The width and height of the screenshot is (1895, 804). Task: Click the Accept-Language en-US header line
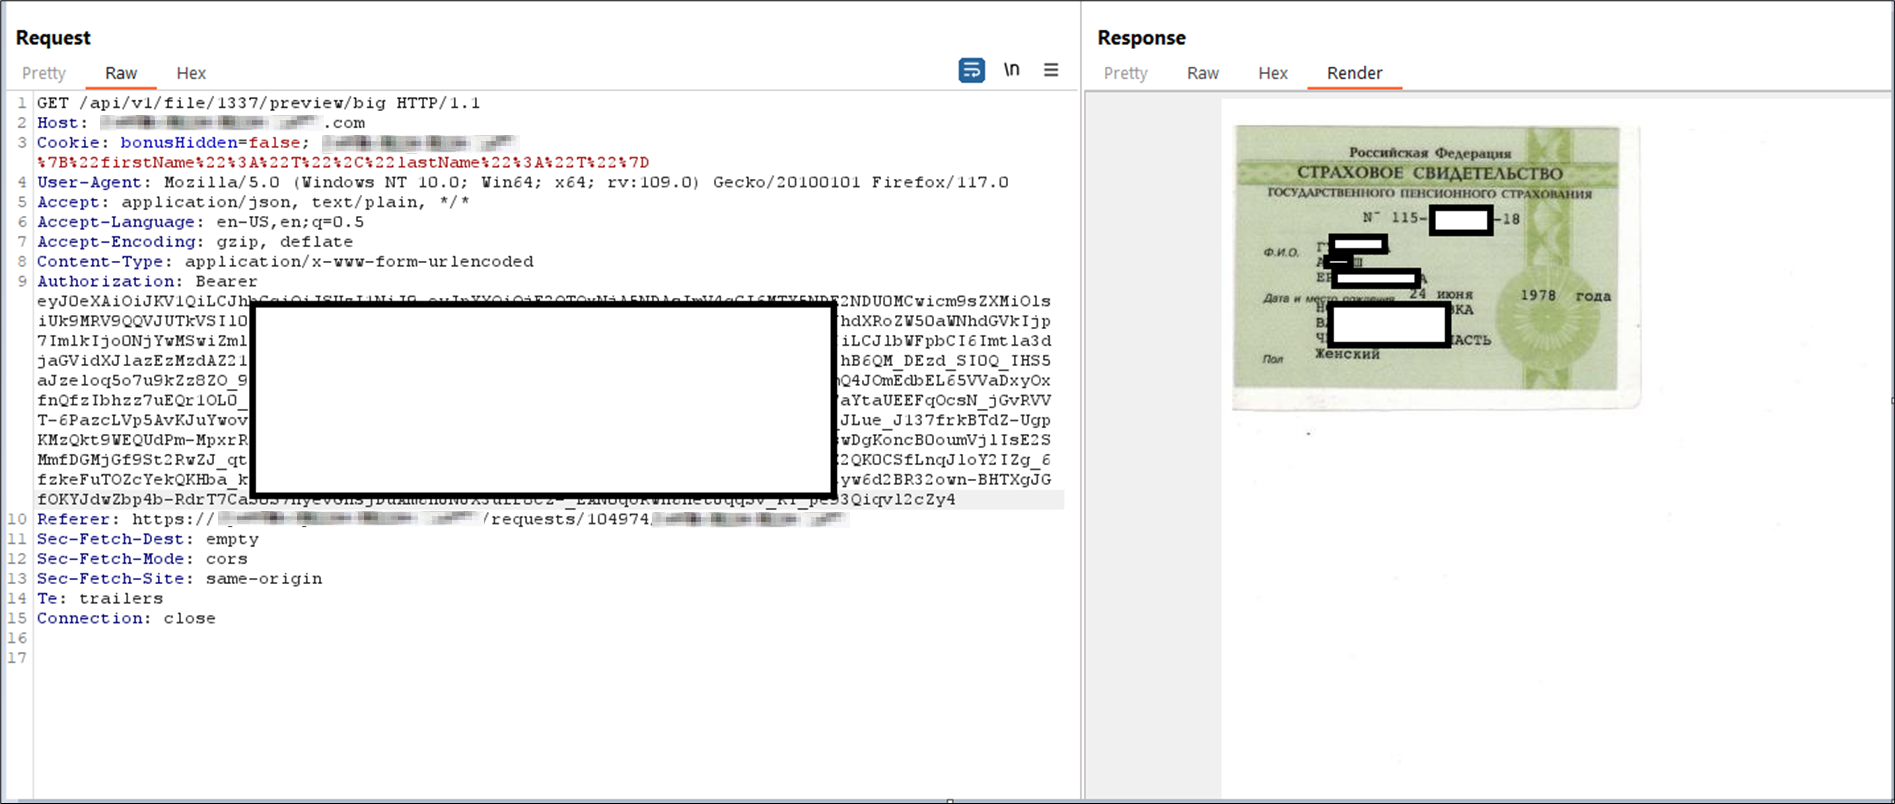[x=201, y=222]
